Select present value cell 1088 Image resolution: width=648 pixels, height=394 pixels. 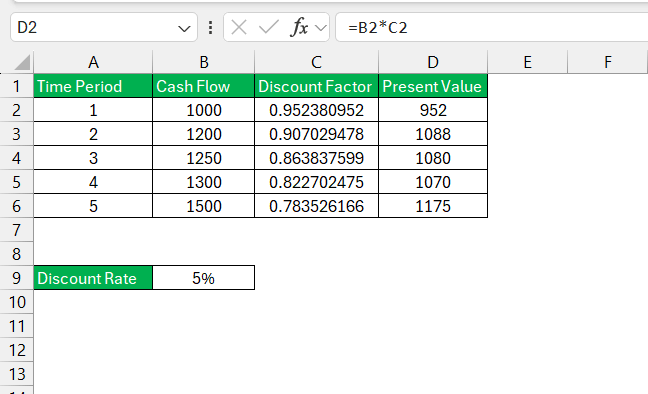pyautogui.click(x=433, y=134)
